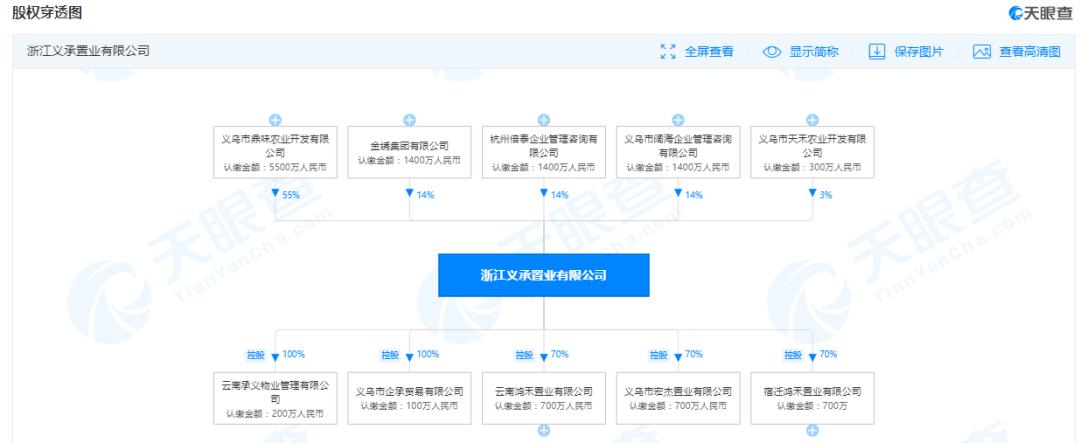
Task: Click 控股 tag for 义乌市宏杰置业
Action: (x=658, y=355)
